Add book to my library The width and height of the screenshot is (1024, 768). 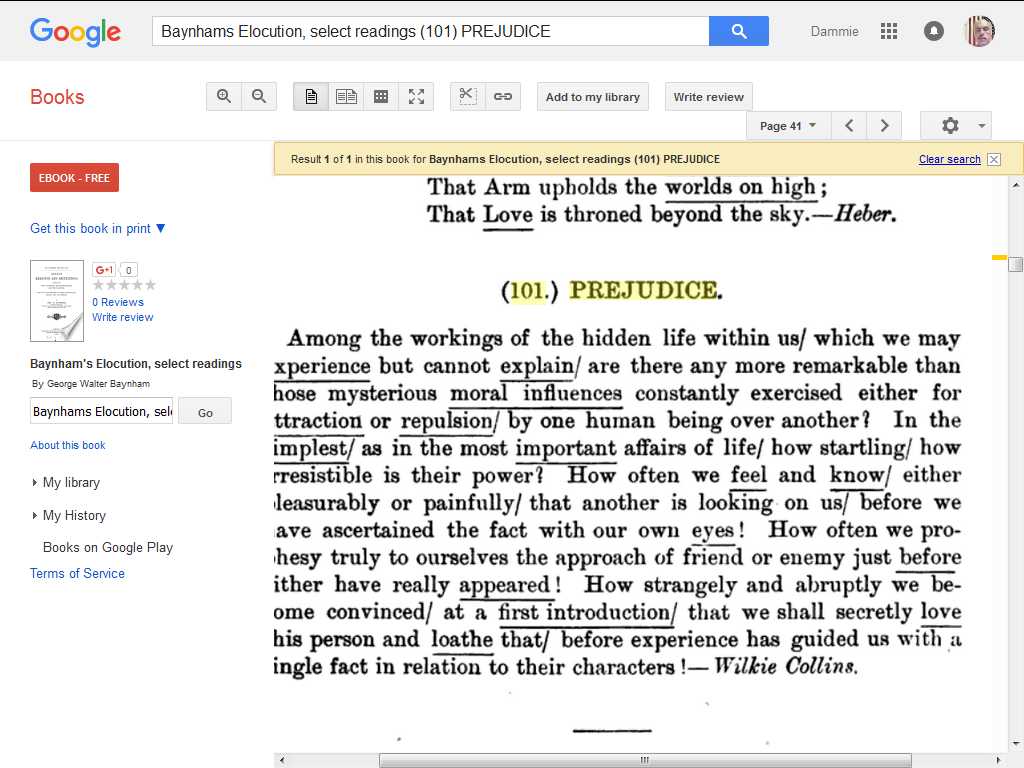pos(593,97)
